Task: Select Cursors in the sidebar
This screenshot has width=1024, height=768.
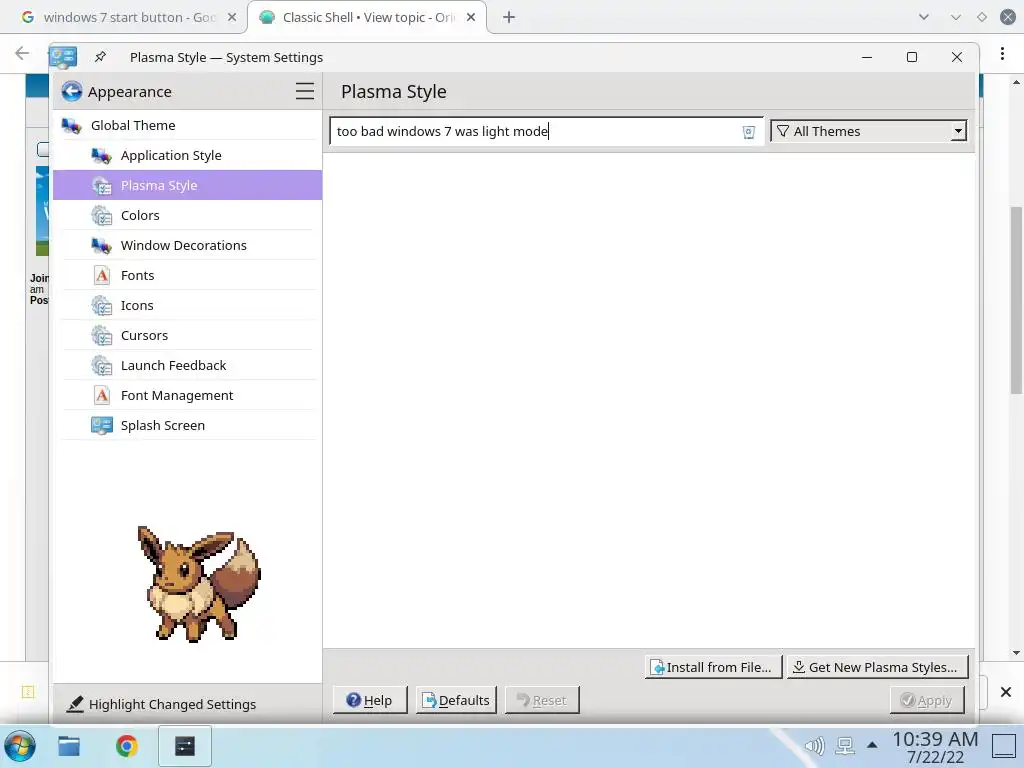Action: (x=188, y=336)
